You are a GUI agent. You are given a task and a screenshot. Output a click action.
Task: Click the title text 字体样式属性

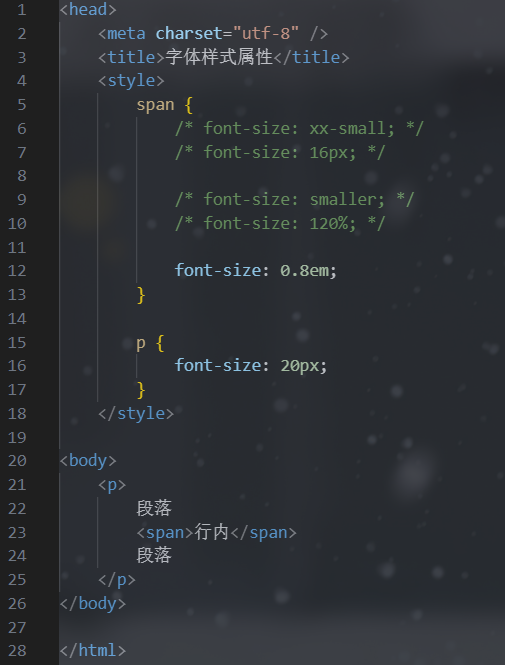point(219,57)
